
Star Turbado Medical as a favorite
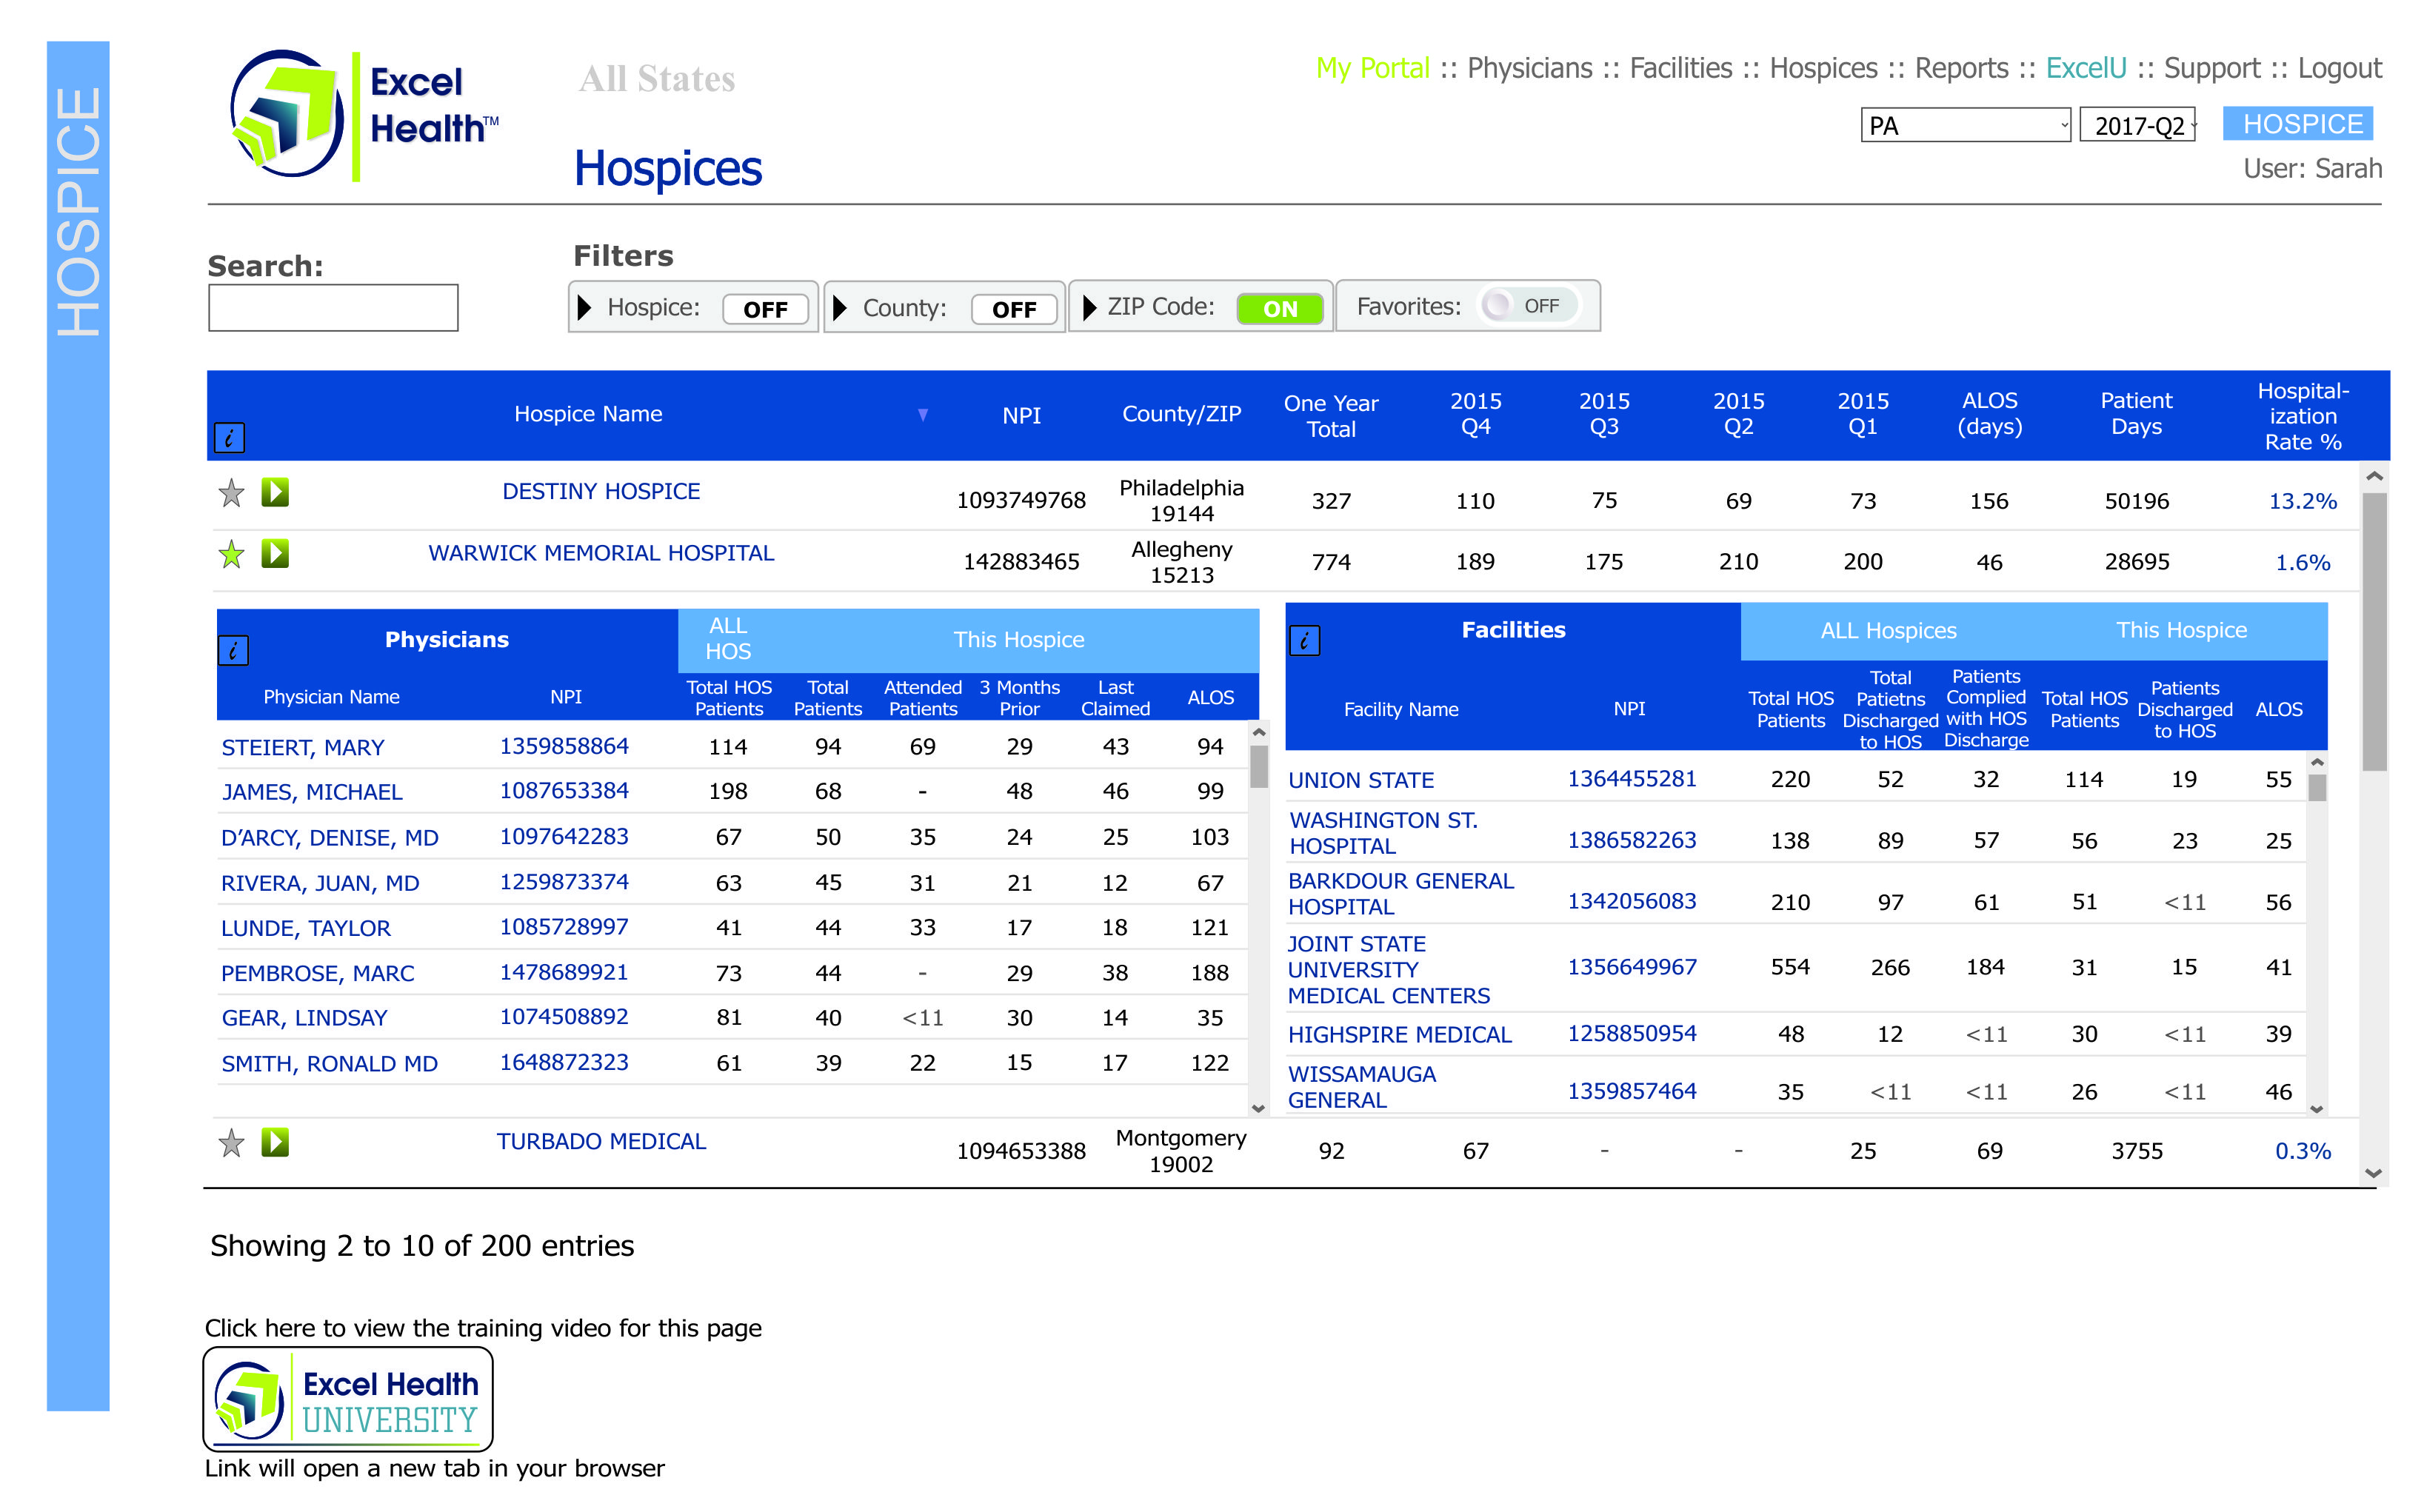(231, 1142)
